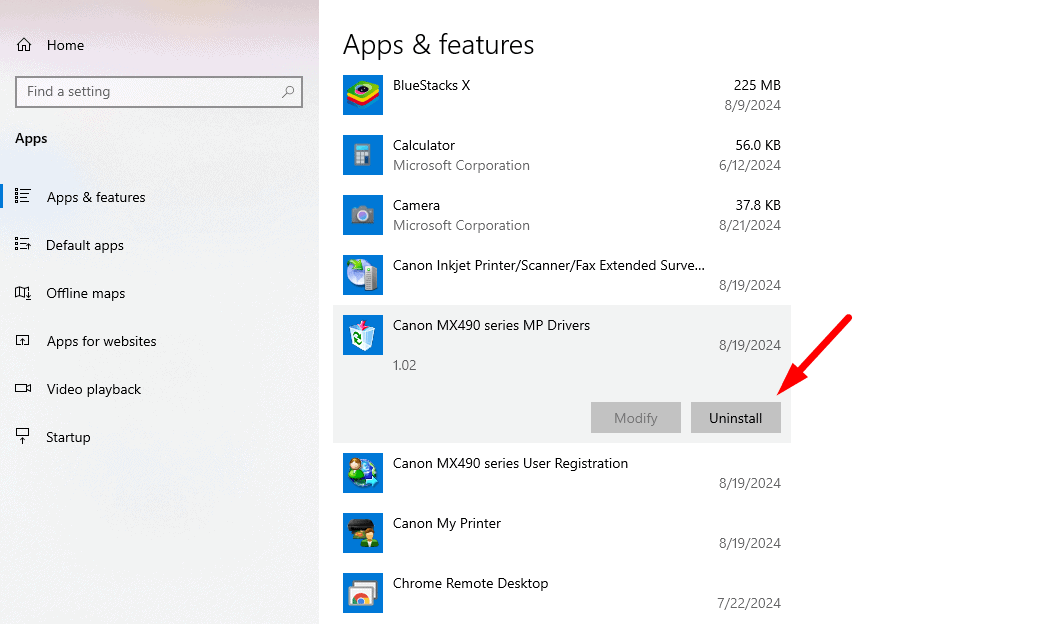
Task: Click the Apps section heading in sidebar
Action: pyautogui.click(x=31, y=139)
